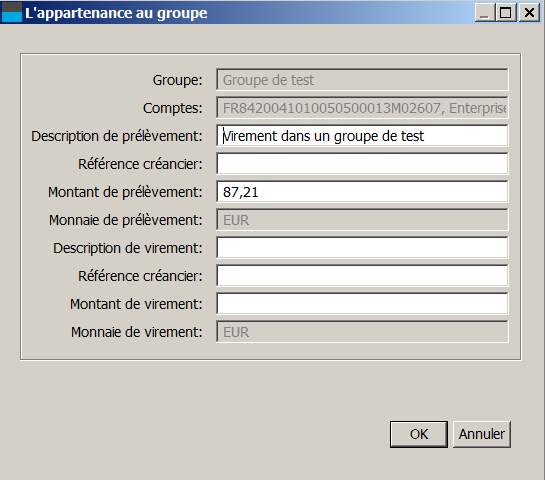Click into the Description de virement field
545x480 pixels.
tap(362, 248)
